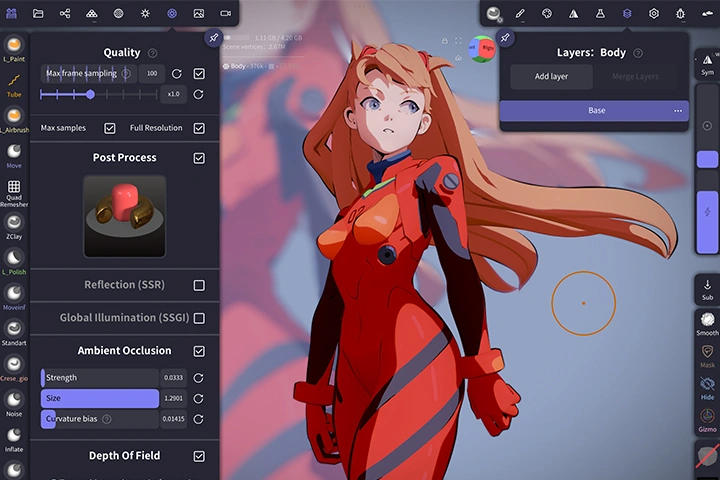Select the Move tool
Image resolution: width=720 pixels, height=480 pixels.
[x=14, y=156]
